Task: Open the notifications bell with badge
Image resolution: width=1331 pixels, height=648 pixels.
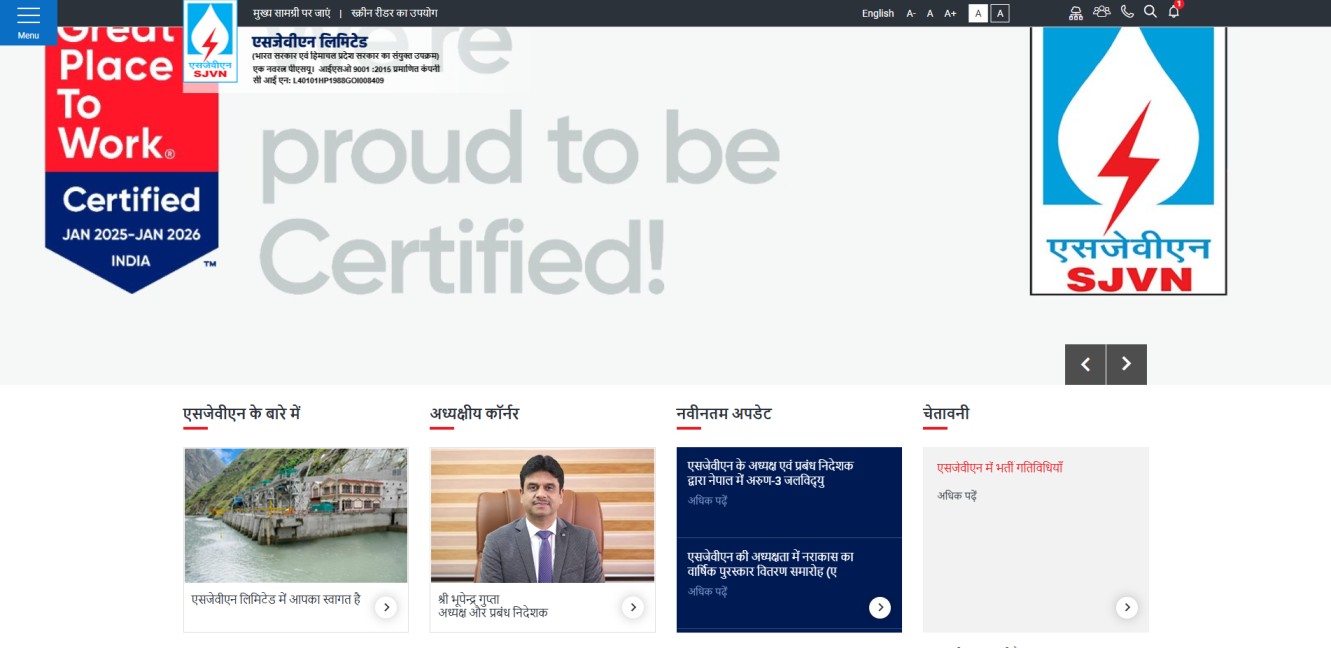Action: click(1174, 13)
